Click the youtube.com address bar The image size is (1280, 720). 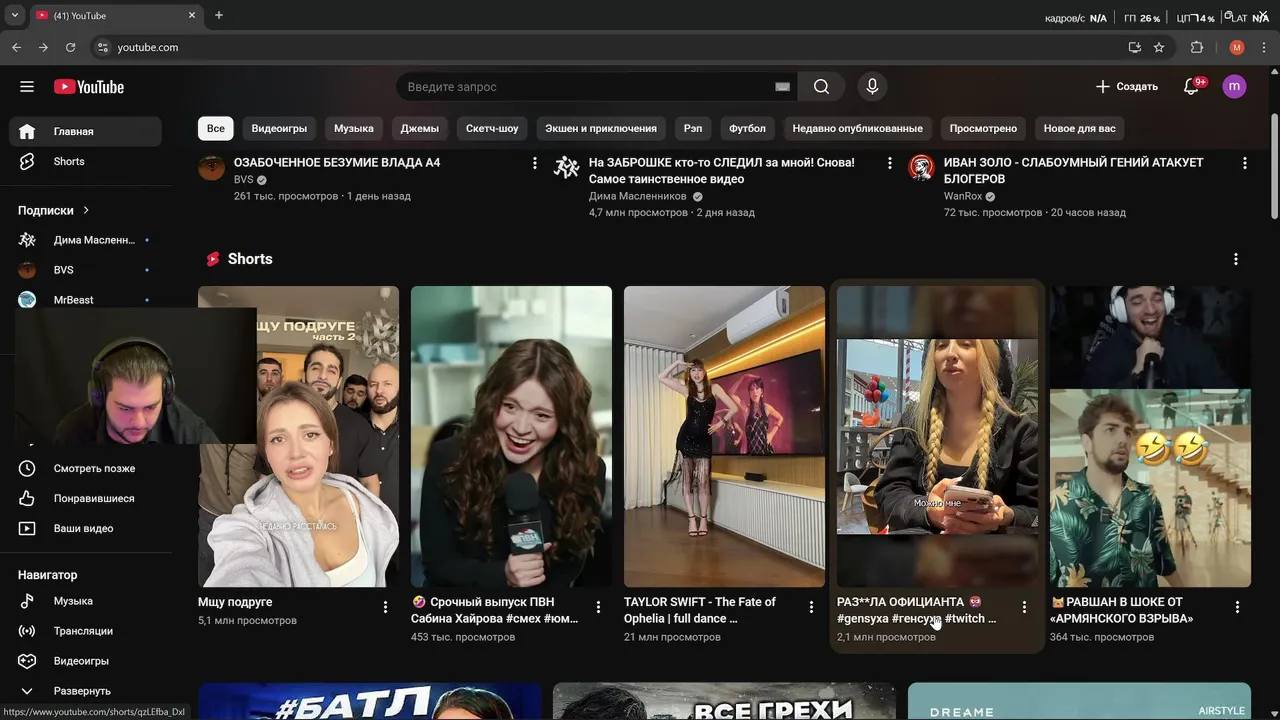tap(610, 47)
